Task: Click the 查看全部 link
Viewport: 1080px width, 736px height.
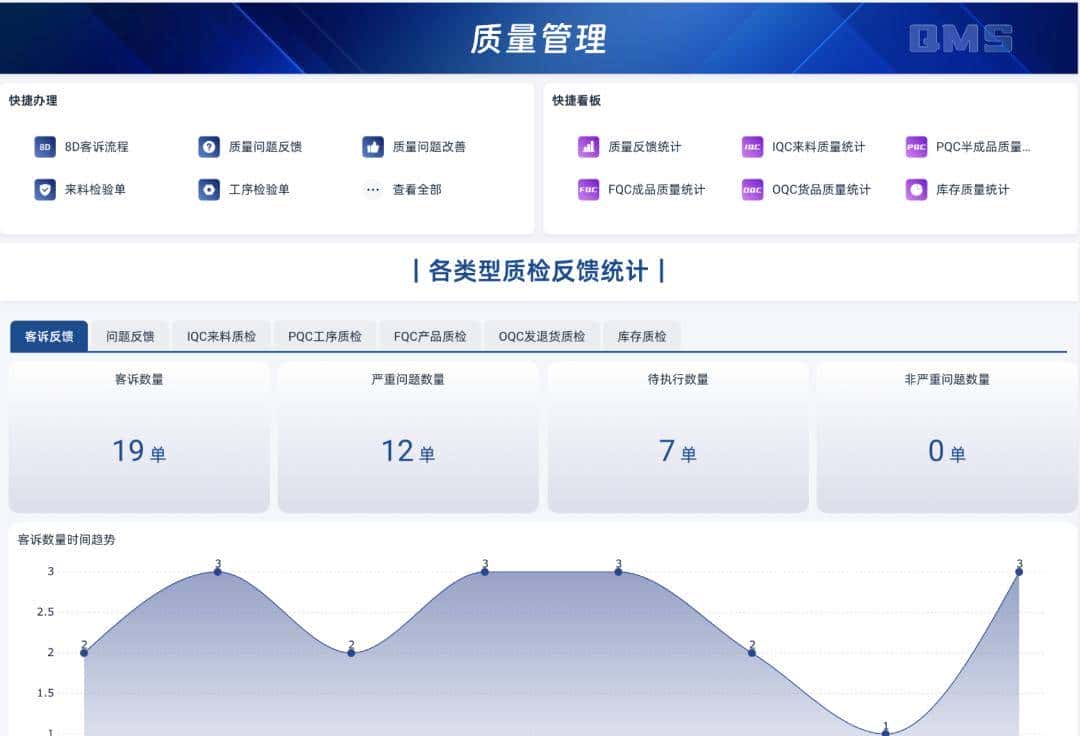Action: pos(416,189)
